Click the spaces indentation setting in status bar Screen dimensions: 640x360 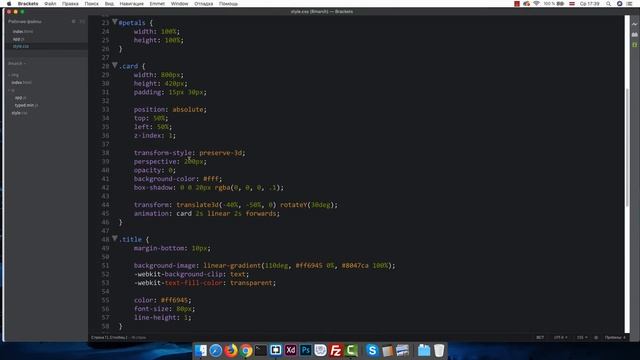615,338
